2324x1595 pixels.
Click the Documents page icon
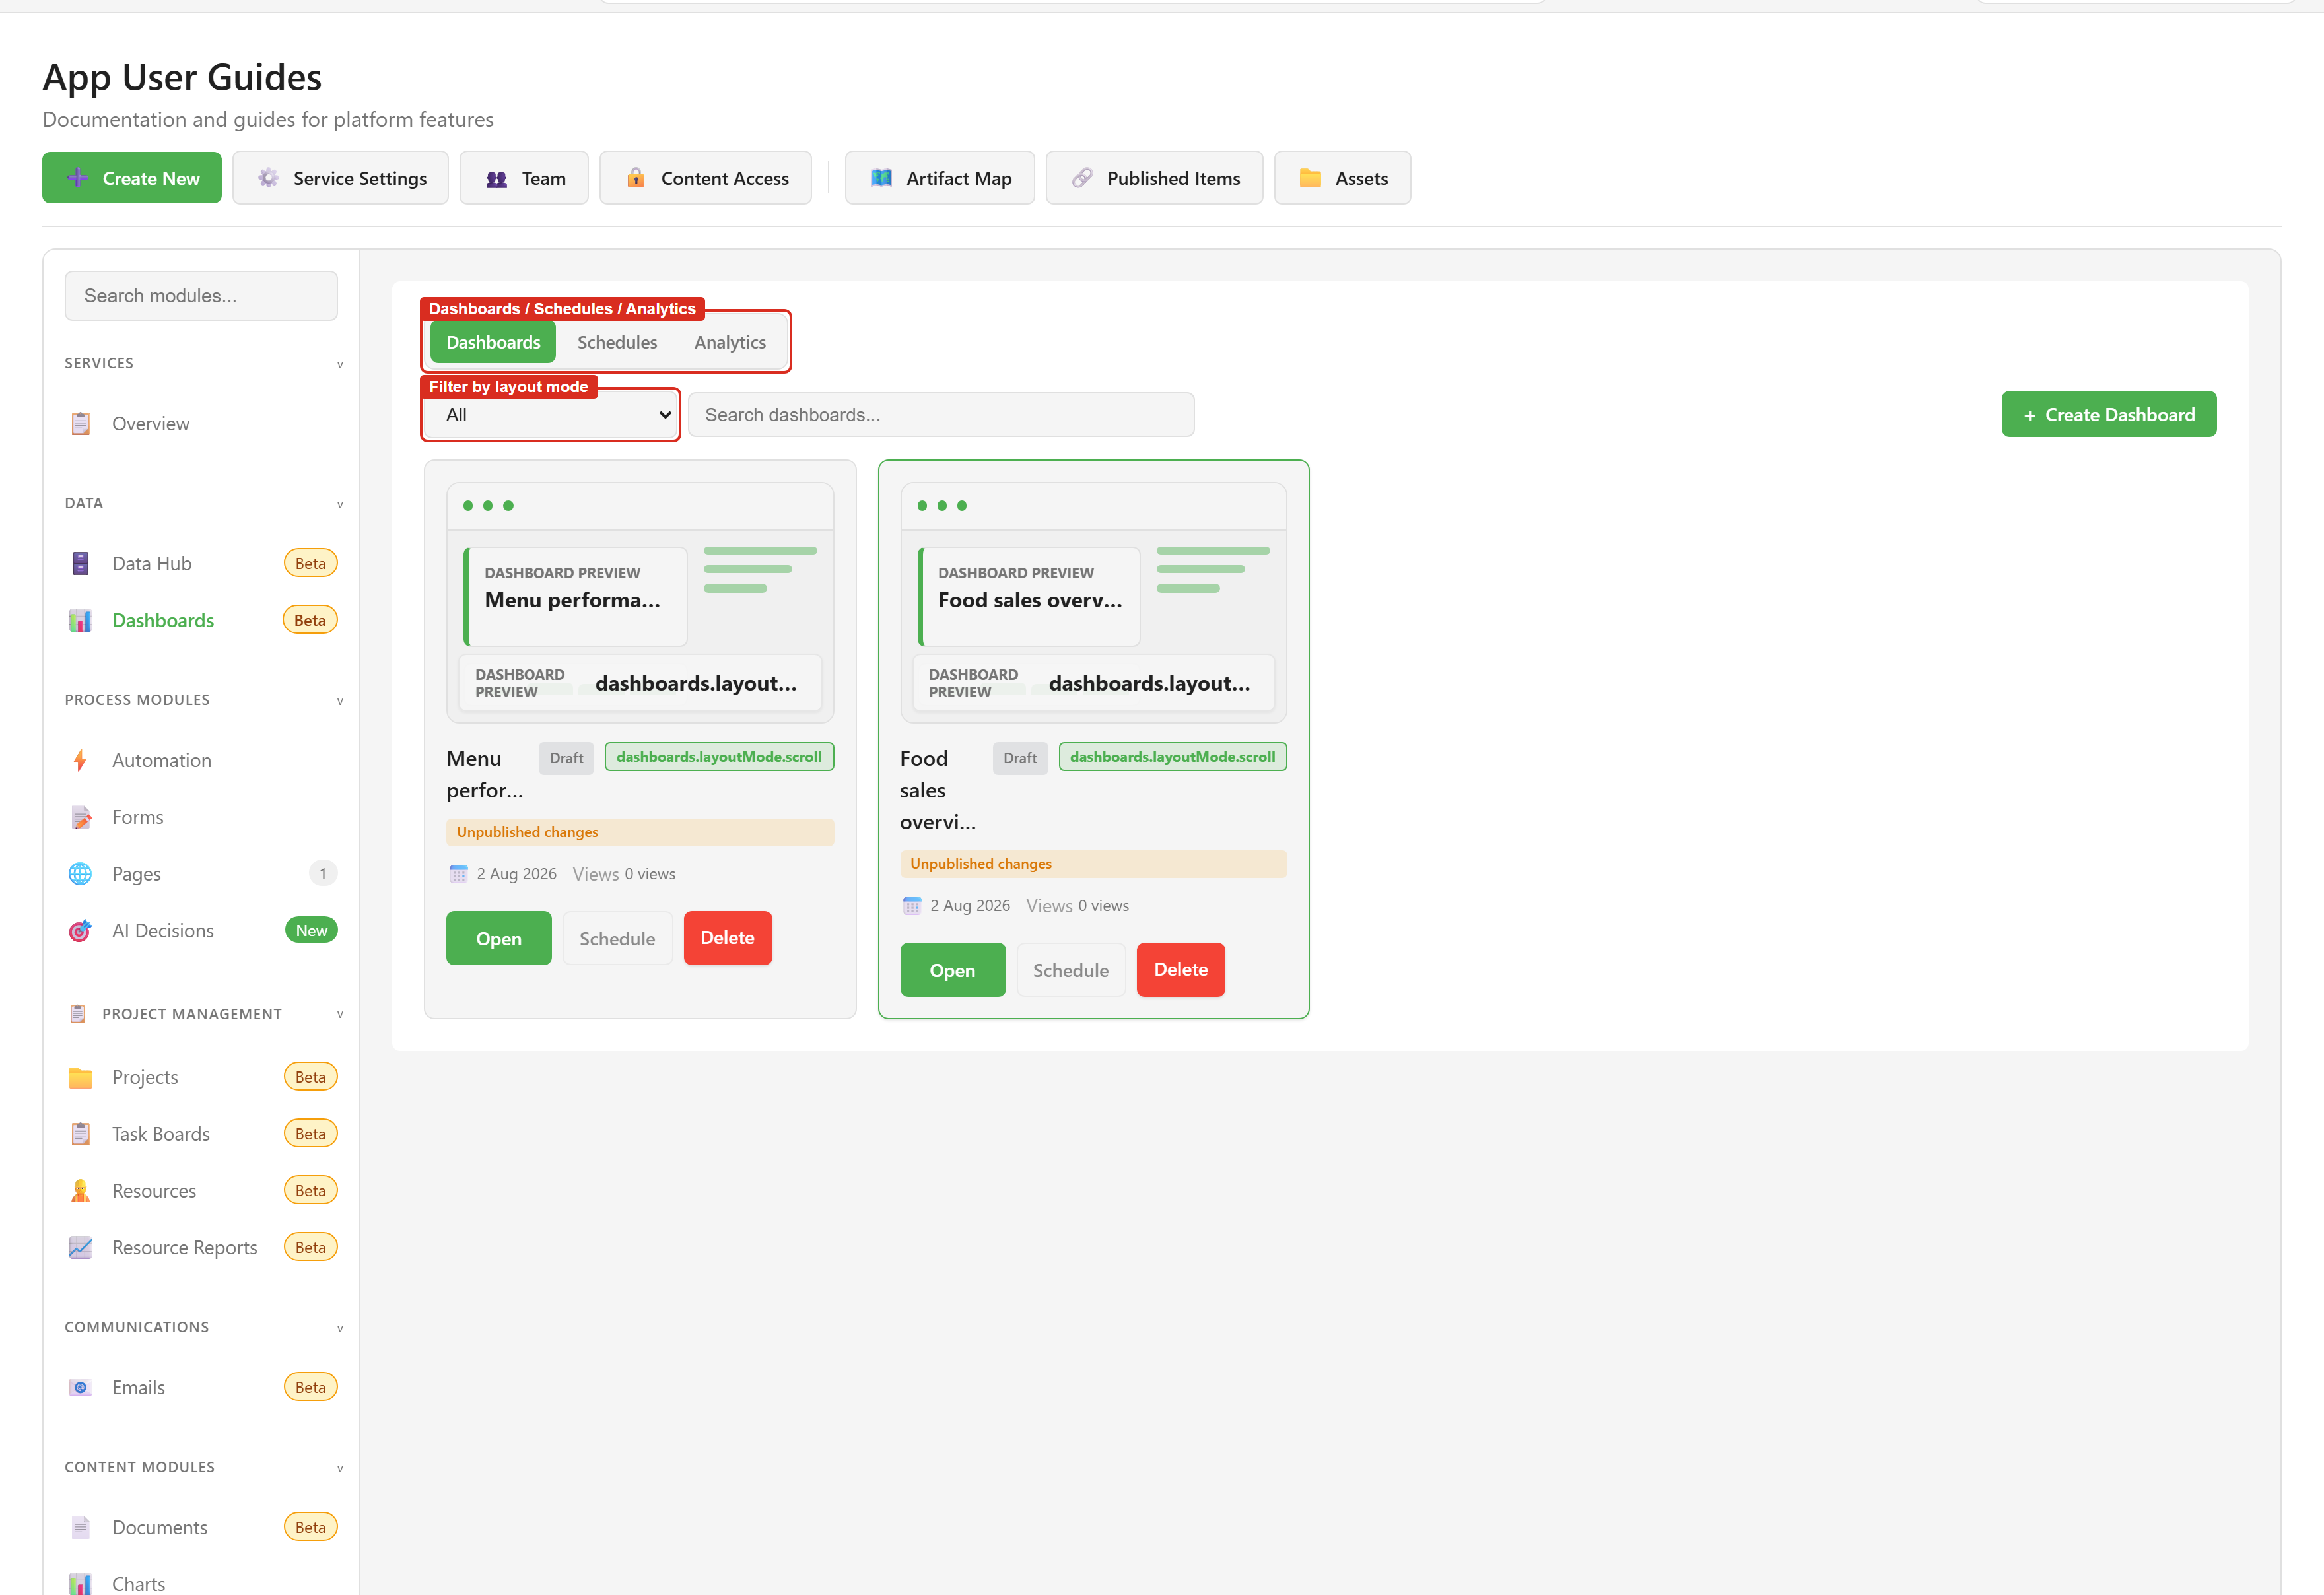point(80,1528)
